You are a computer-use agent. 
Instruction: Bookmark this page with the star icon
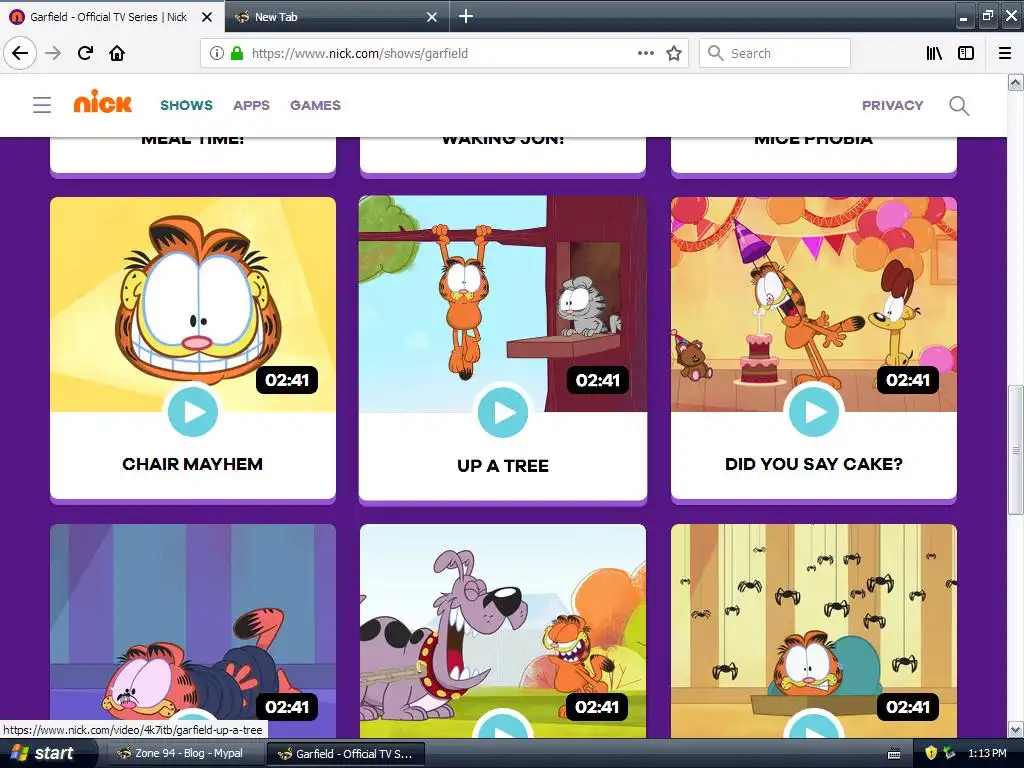674,53
